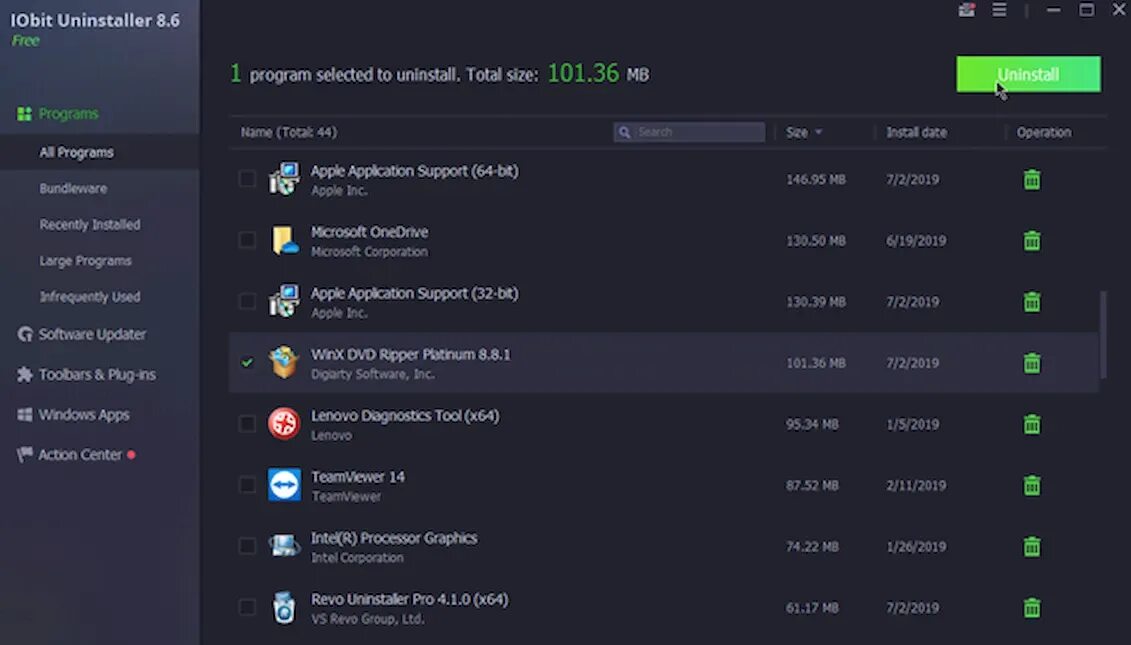Select the TeamViewer 14 row name
Image resolution: width=1131 pixels, height=645 pixels.
point(358,477)
